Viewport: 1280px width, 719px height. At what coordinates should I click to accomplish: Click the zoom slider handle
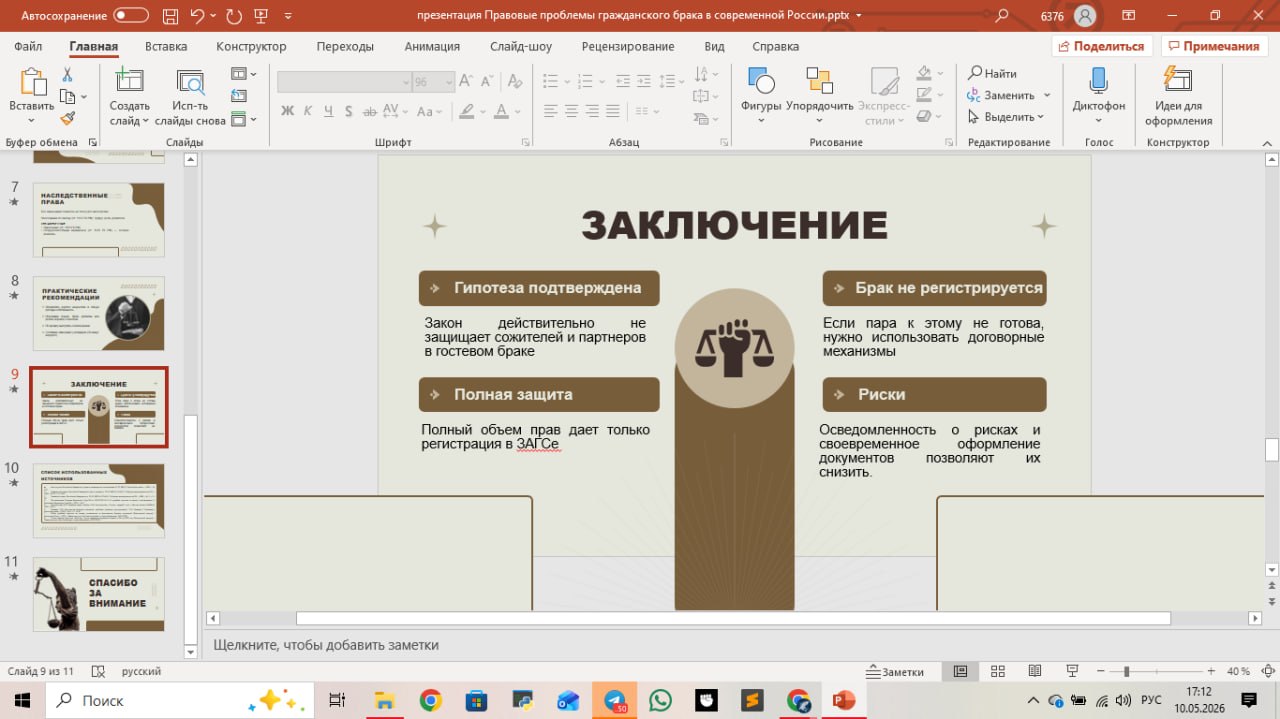click(x=1127, y=671)
